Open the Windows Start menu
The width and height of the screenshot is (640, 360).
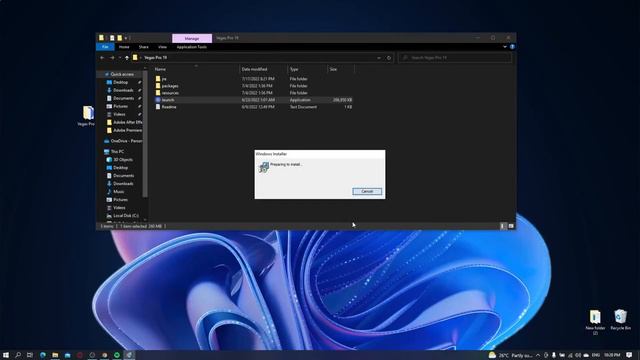pos(6,355)
